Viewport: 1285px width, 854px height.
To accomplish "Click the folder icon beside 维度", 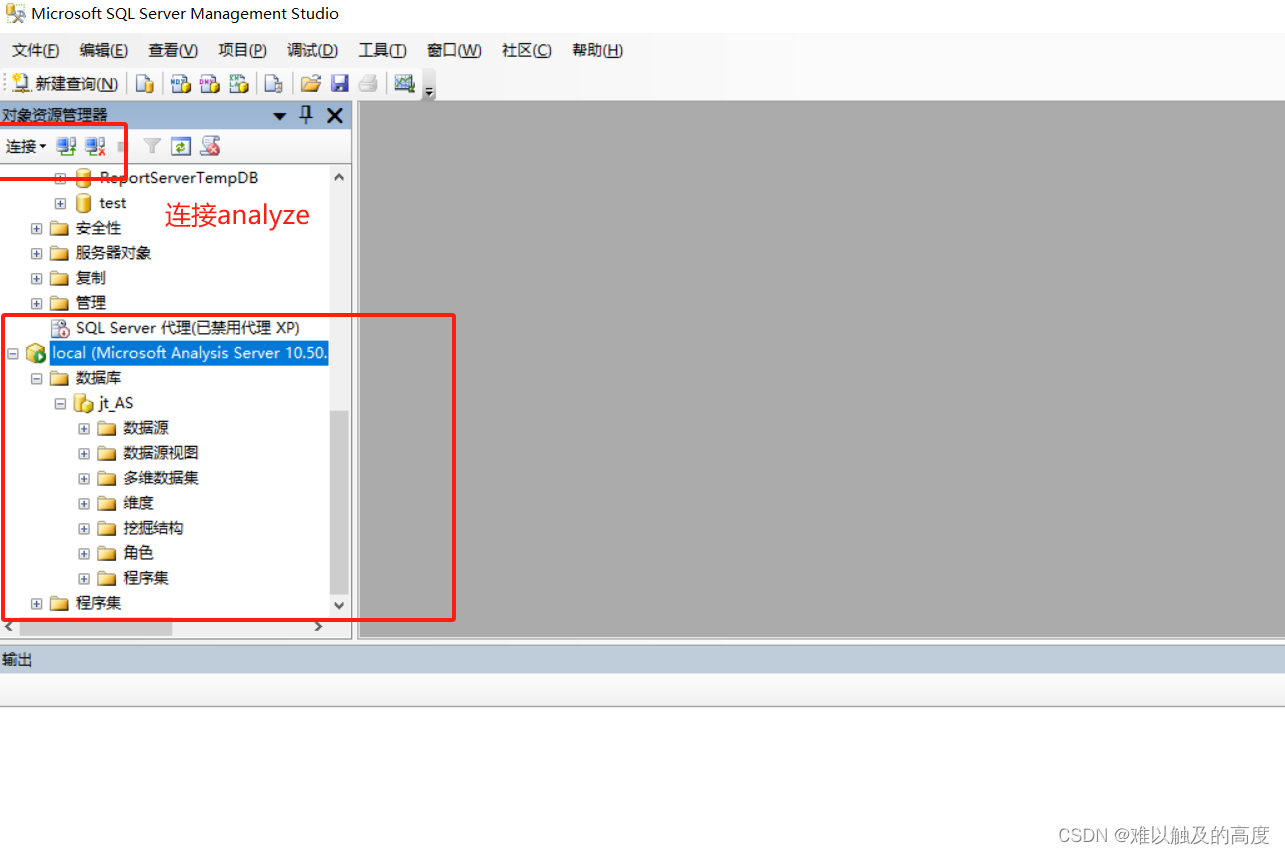I will tap(107, 503).
